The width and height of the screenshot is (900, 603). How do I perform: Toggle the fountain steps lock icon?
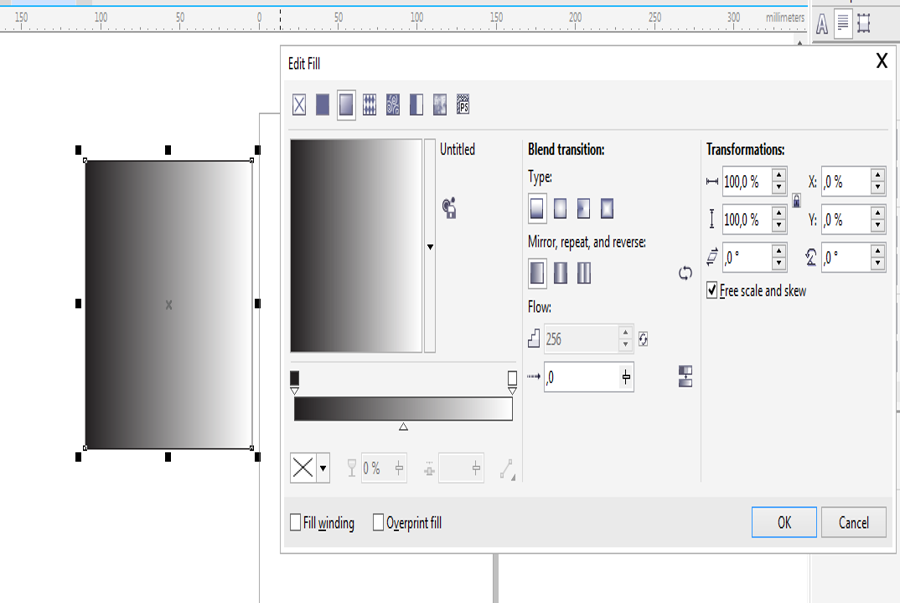click(643, 339)
